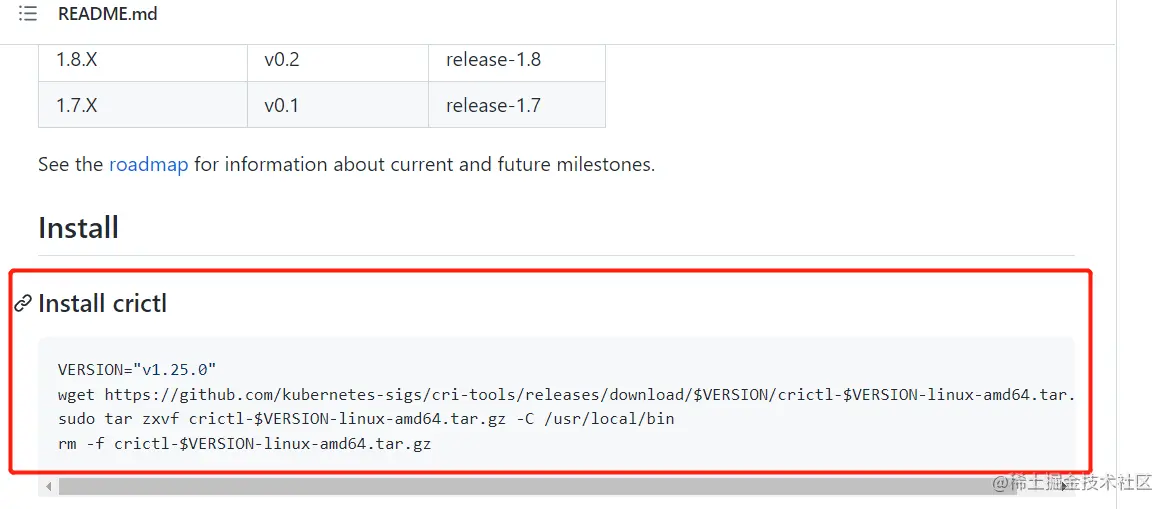Viewport: 1169px width, 509px height.
Task: Click the left arrow of the code block's horizontal scrollbar
Action: [49, 487]
